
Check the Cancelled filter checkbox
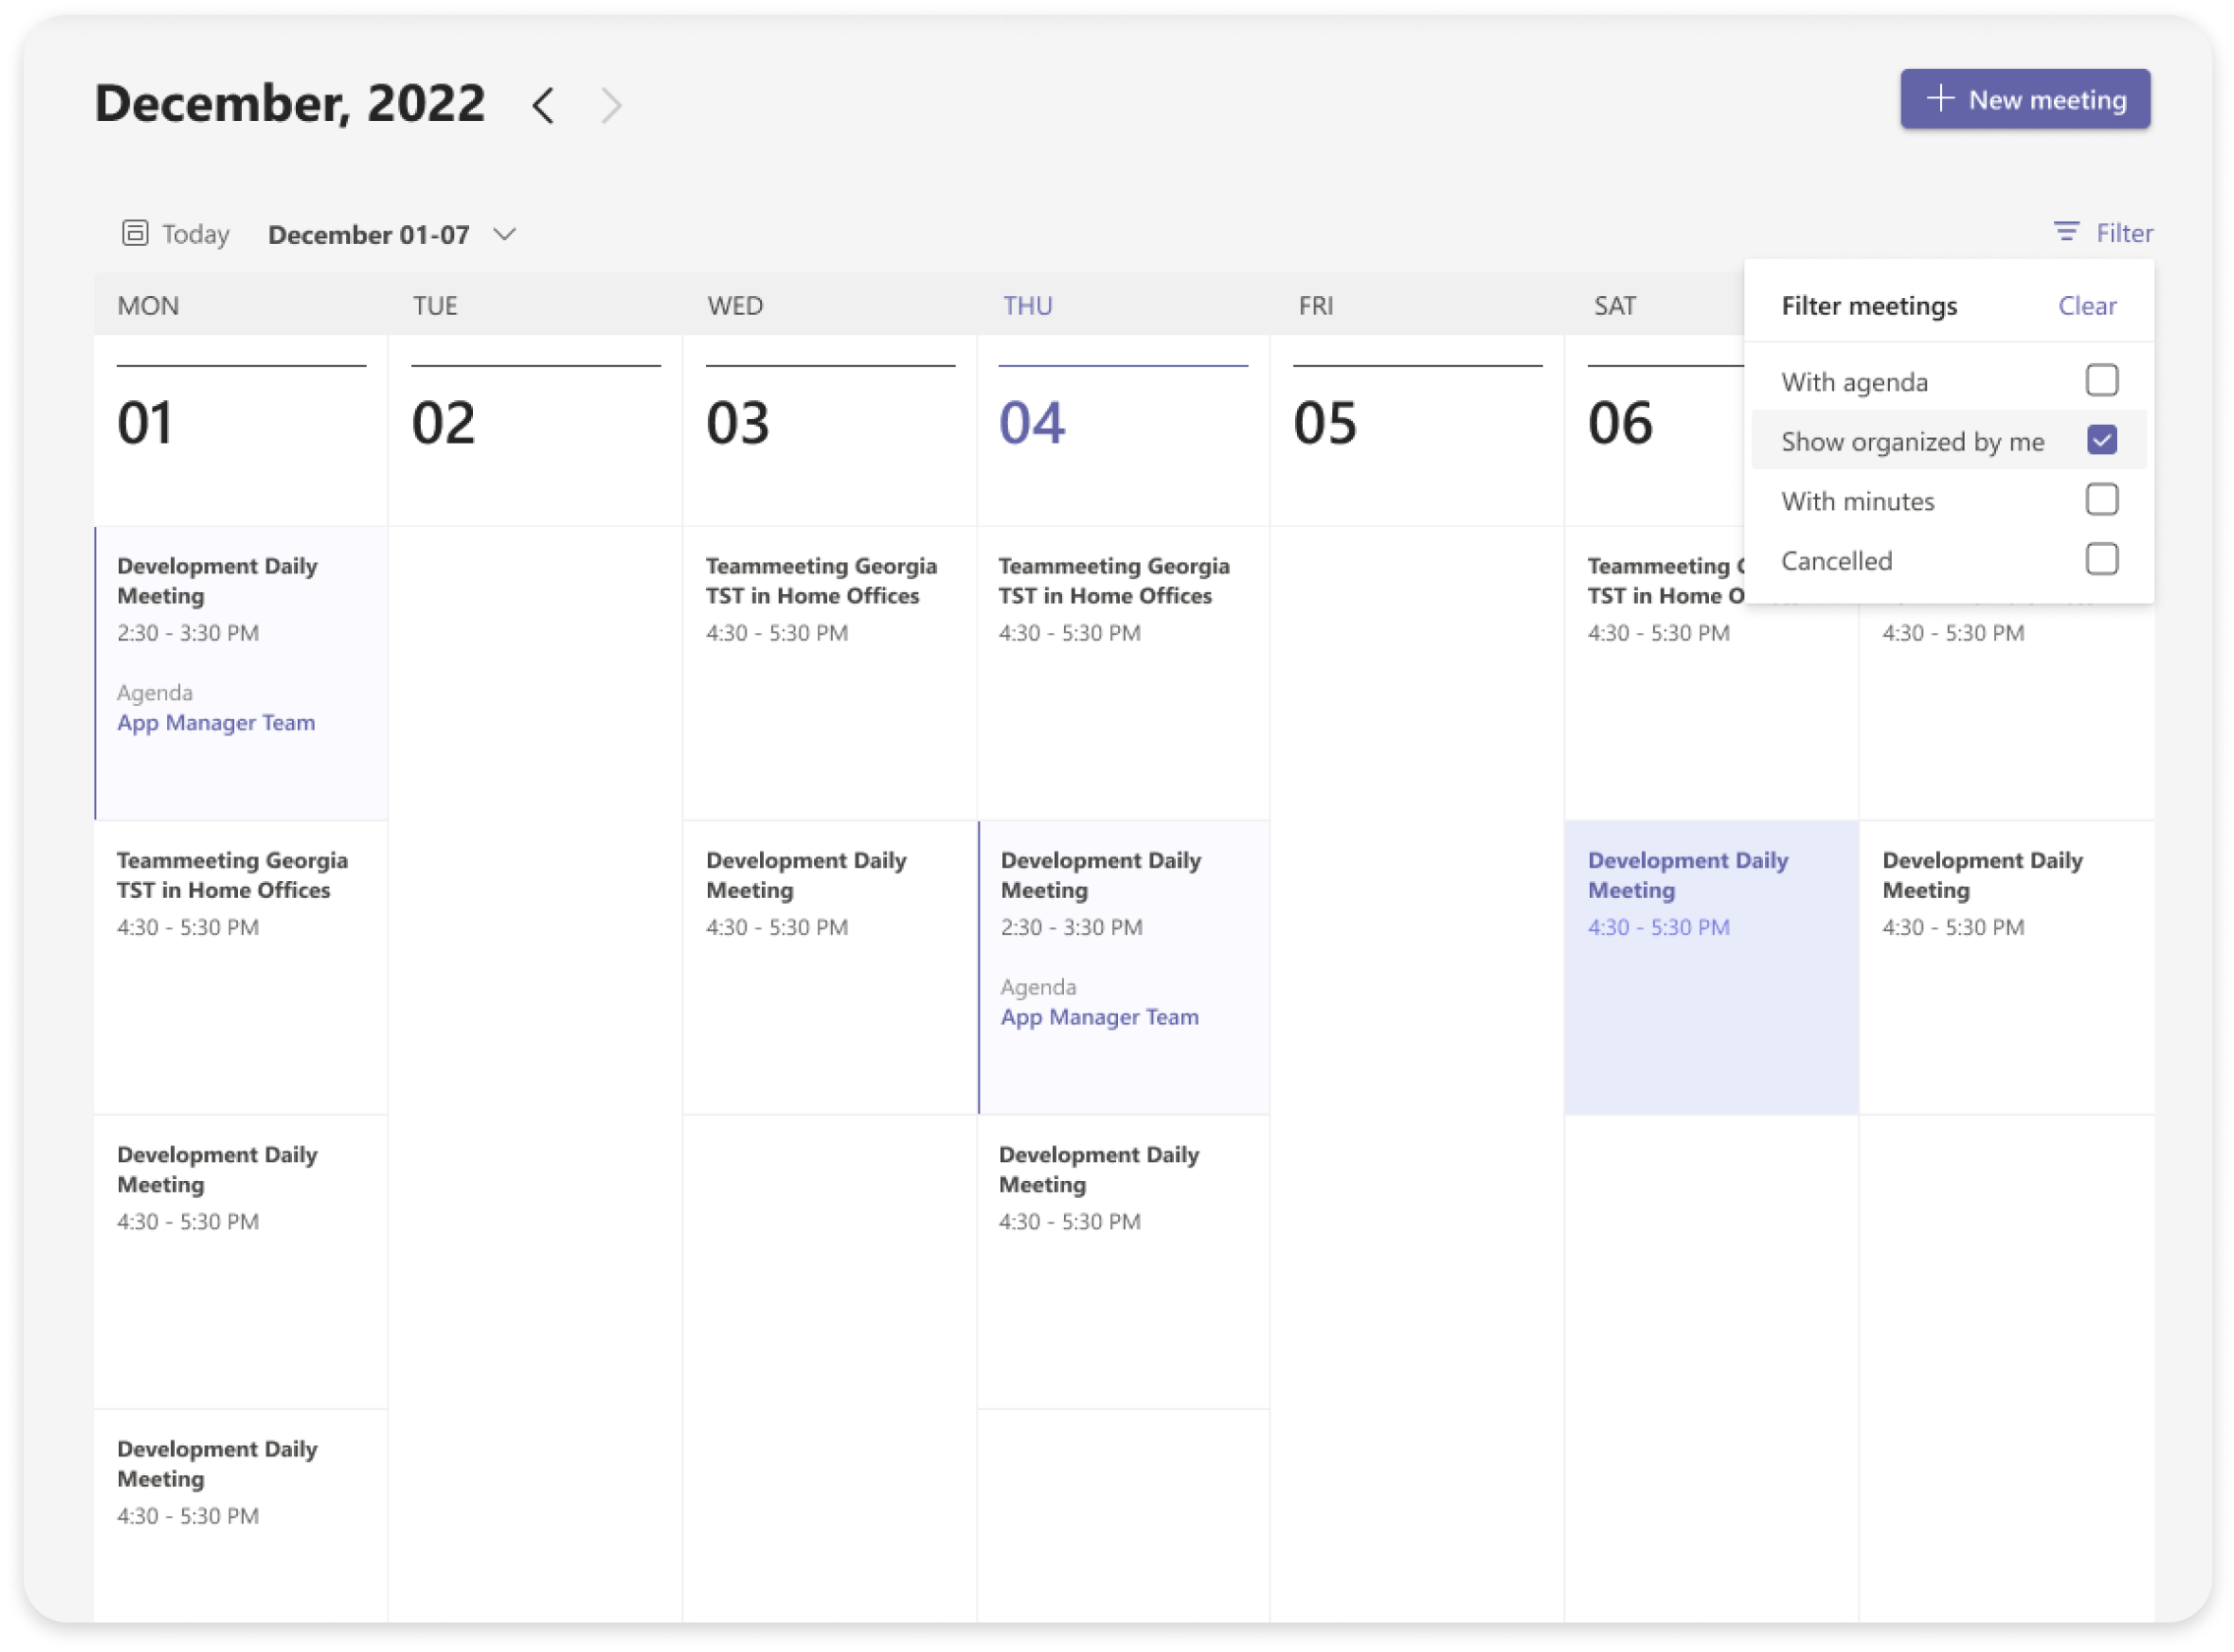tap(2101, 559)
